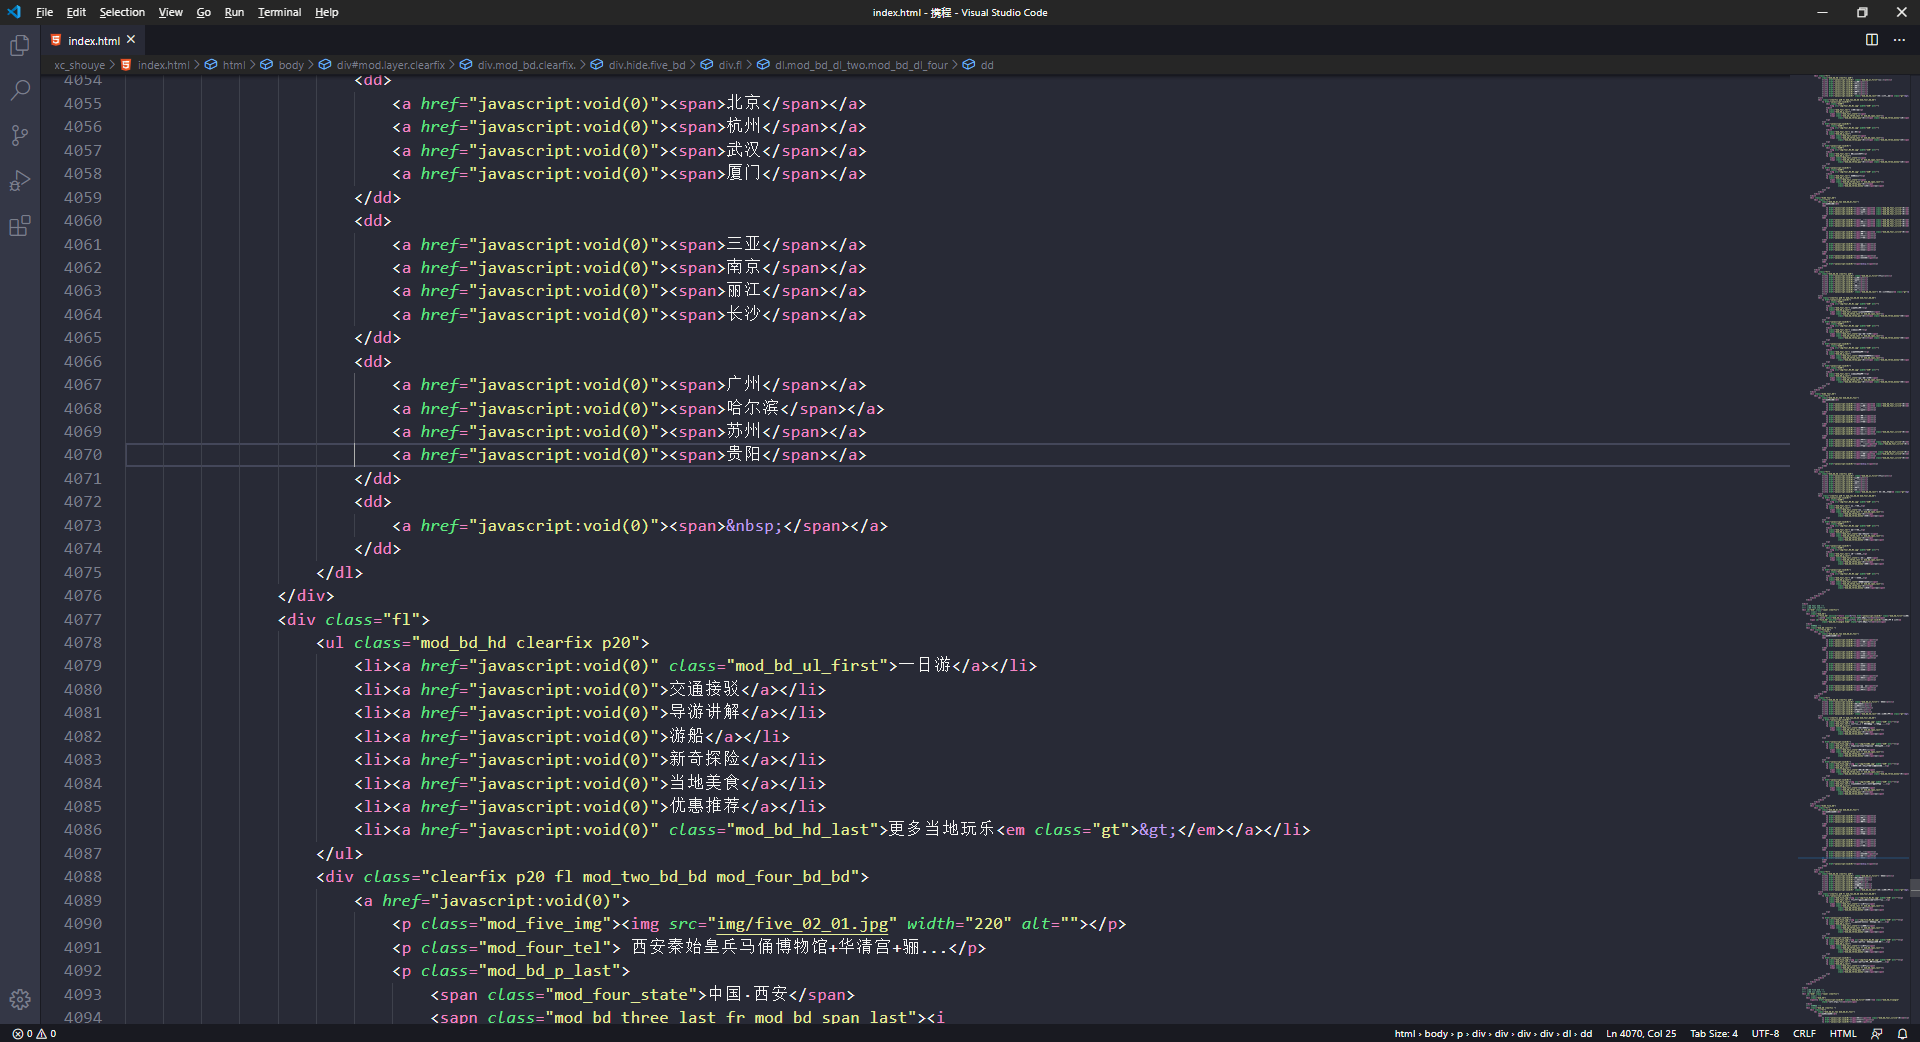Click the 长沙 span on line 4064

coord(743,315)
